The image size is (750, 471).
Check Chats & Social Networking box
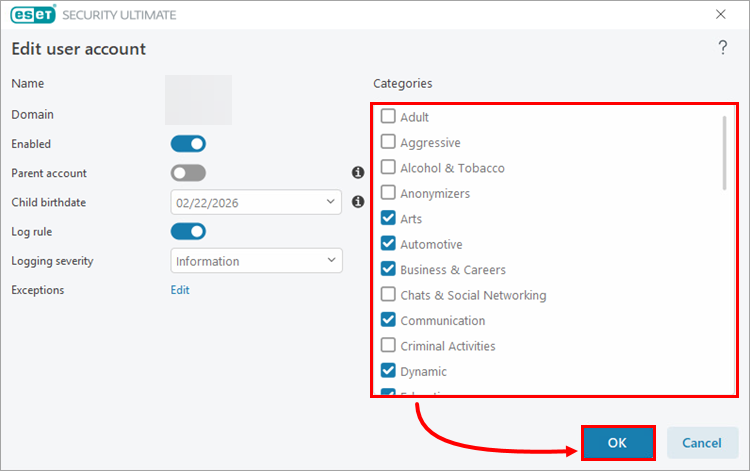pyautogui.click(x=388, y=294)
